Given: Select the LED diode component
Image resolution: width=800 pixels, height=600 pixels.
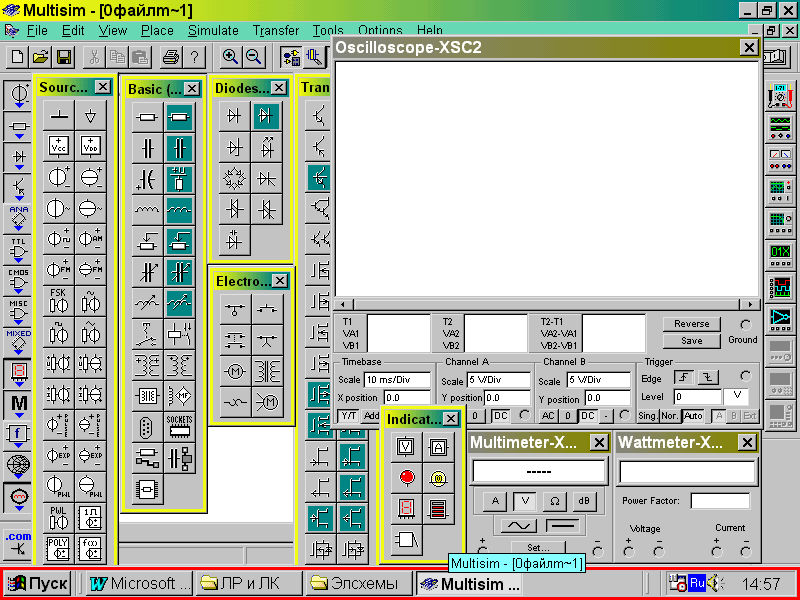Looking at the screenshot, I should point(266,147).
